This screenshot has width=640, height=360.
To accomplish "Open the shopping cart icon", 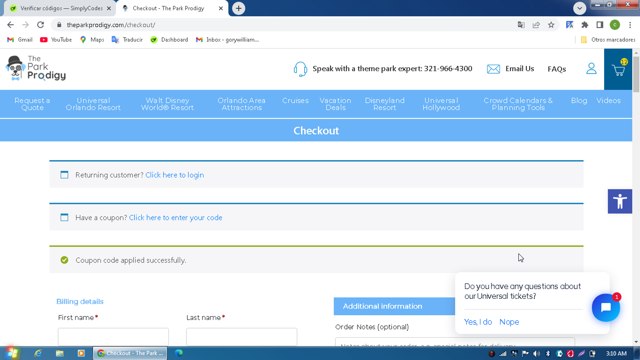I will tap(618, 69).
